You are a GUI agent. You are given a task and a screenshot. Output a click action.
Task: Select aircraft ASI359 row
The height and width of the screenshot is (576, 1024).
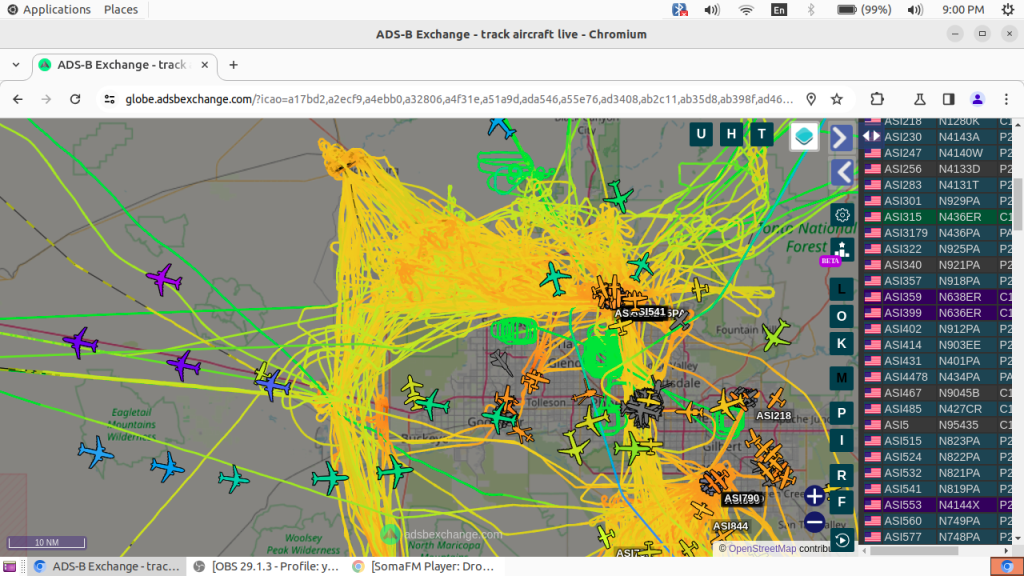[938, 297]
